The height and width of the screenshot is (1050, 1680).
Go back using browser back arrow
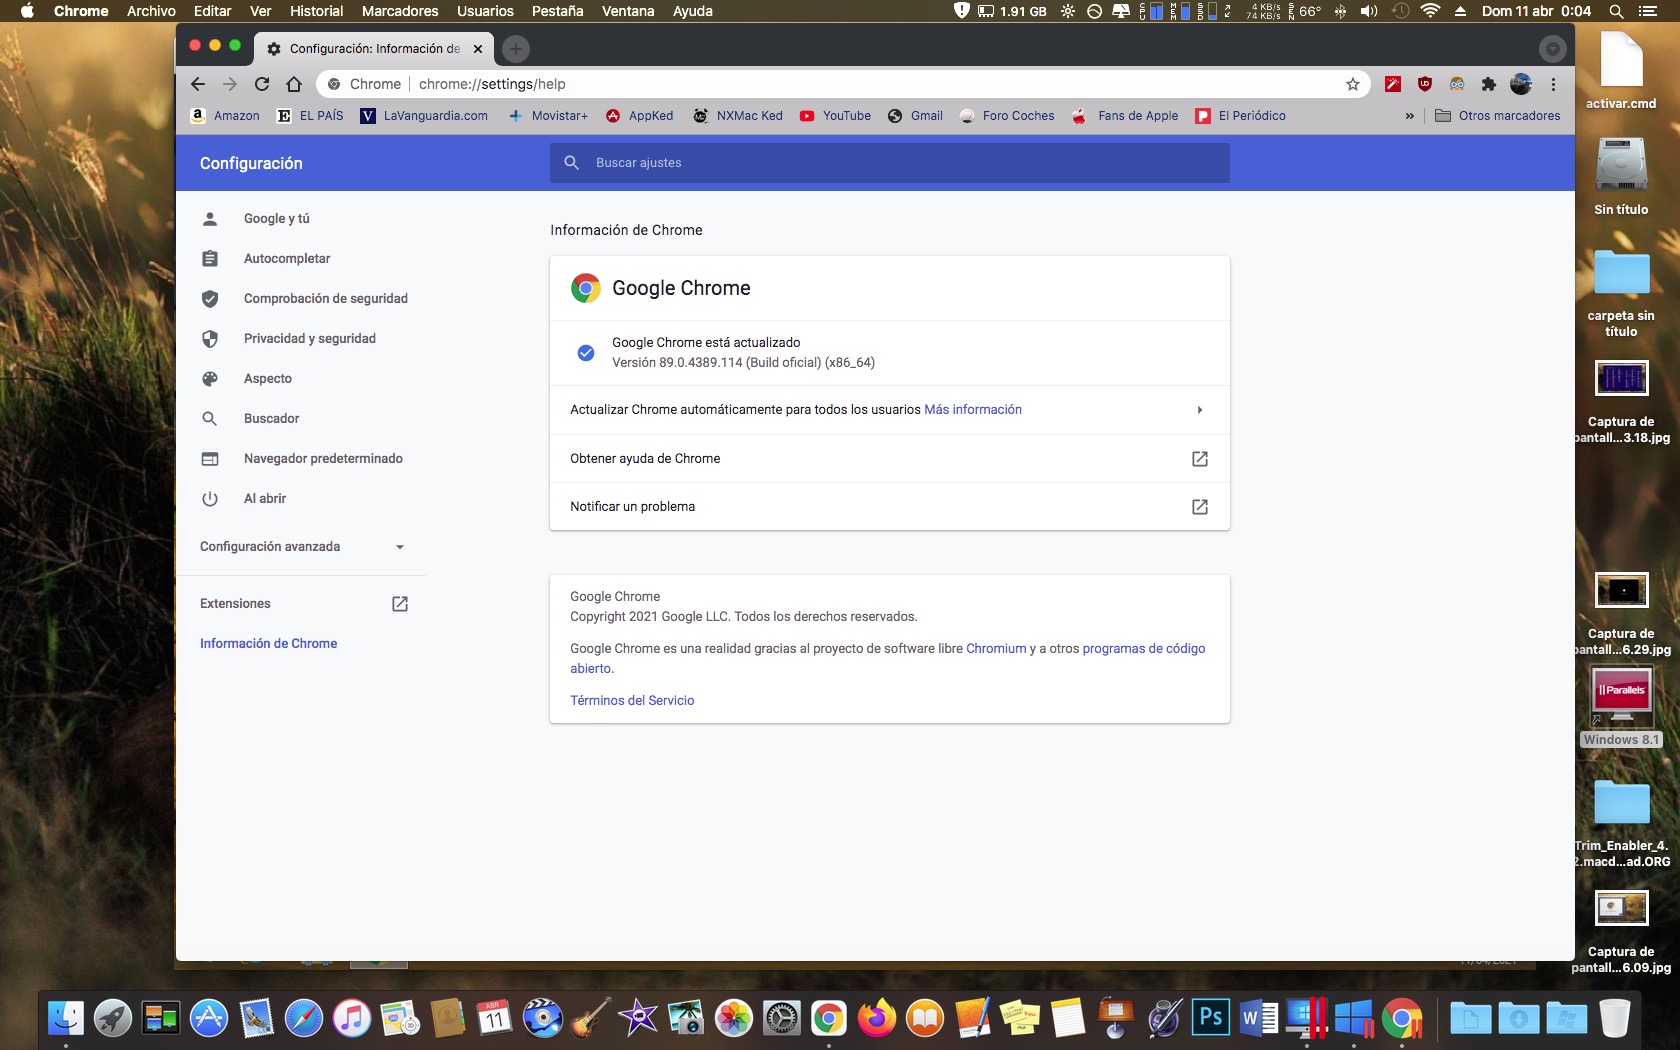198,84
